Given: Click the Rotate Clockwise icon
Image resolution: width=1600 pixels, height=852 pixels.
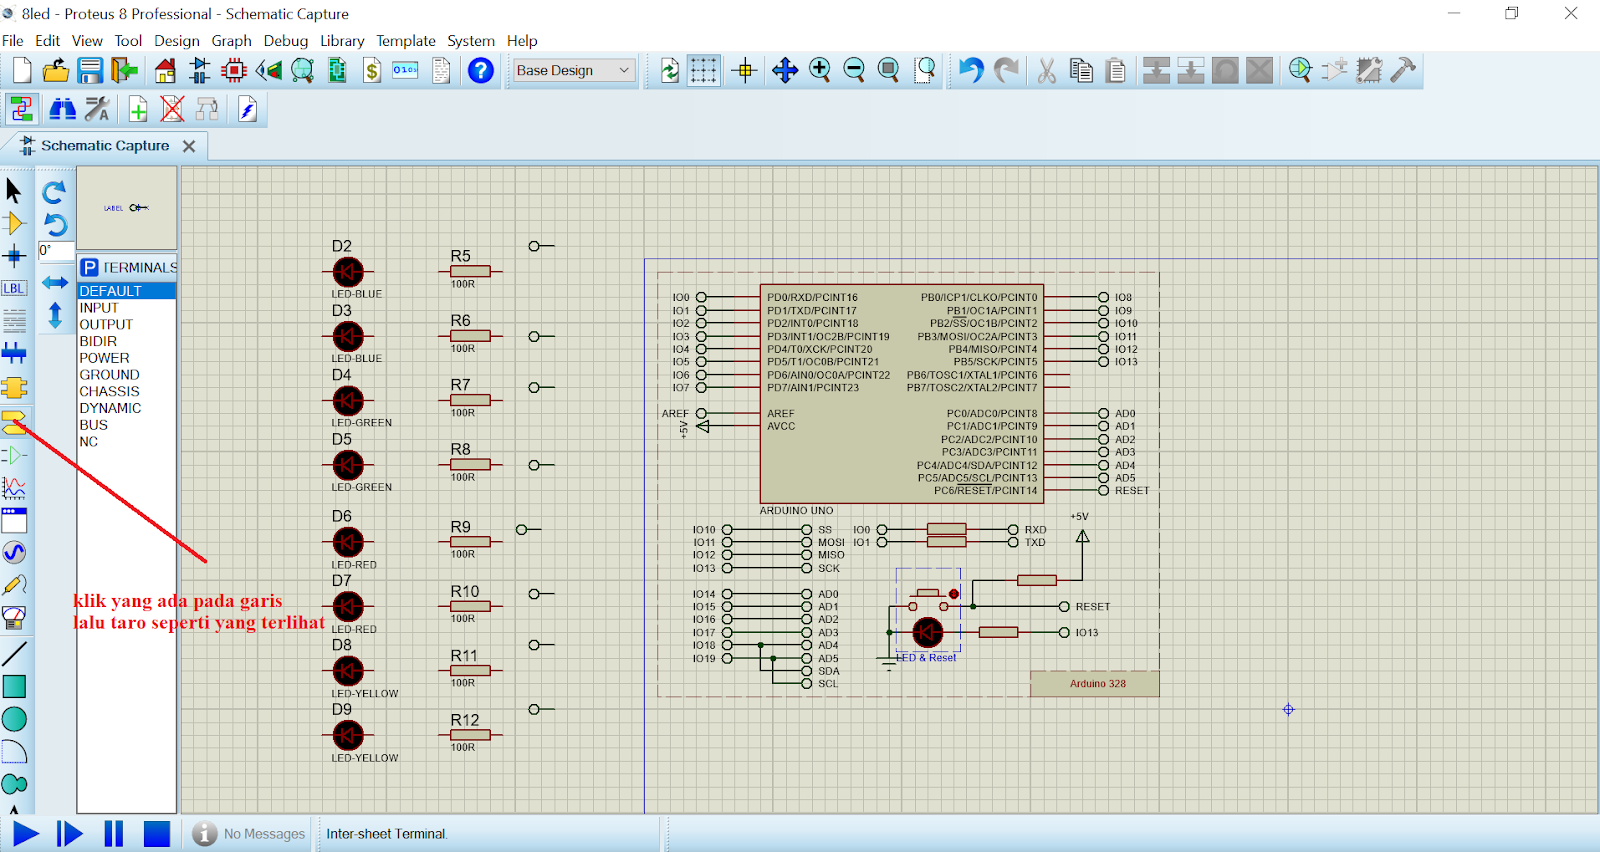Looking at the screenshot, I should 55,191.
